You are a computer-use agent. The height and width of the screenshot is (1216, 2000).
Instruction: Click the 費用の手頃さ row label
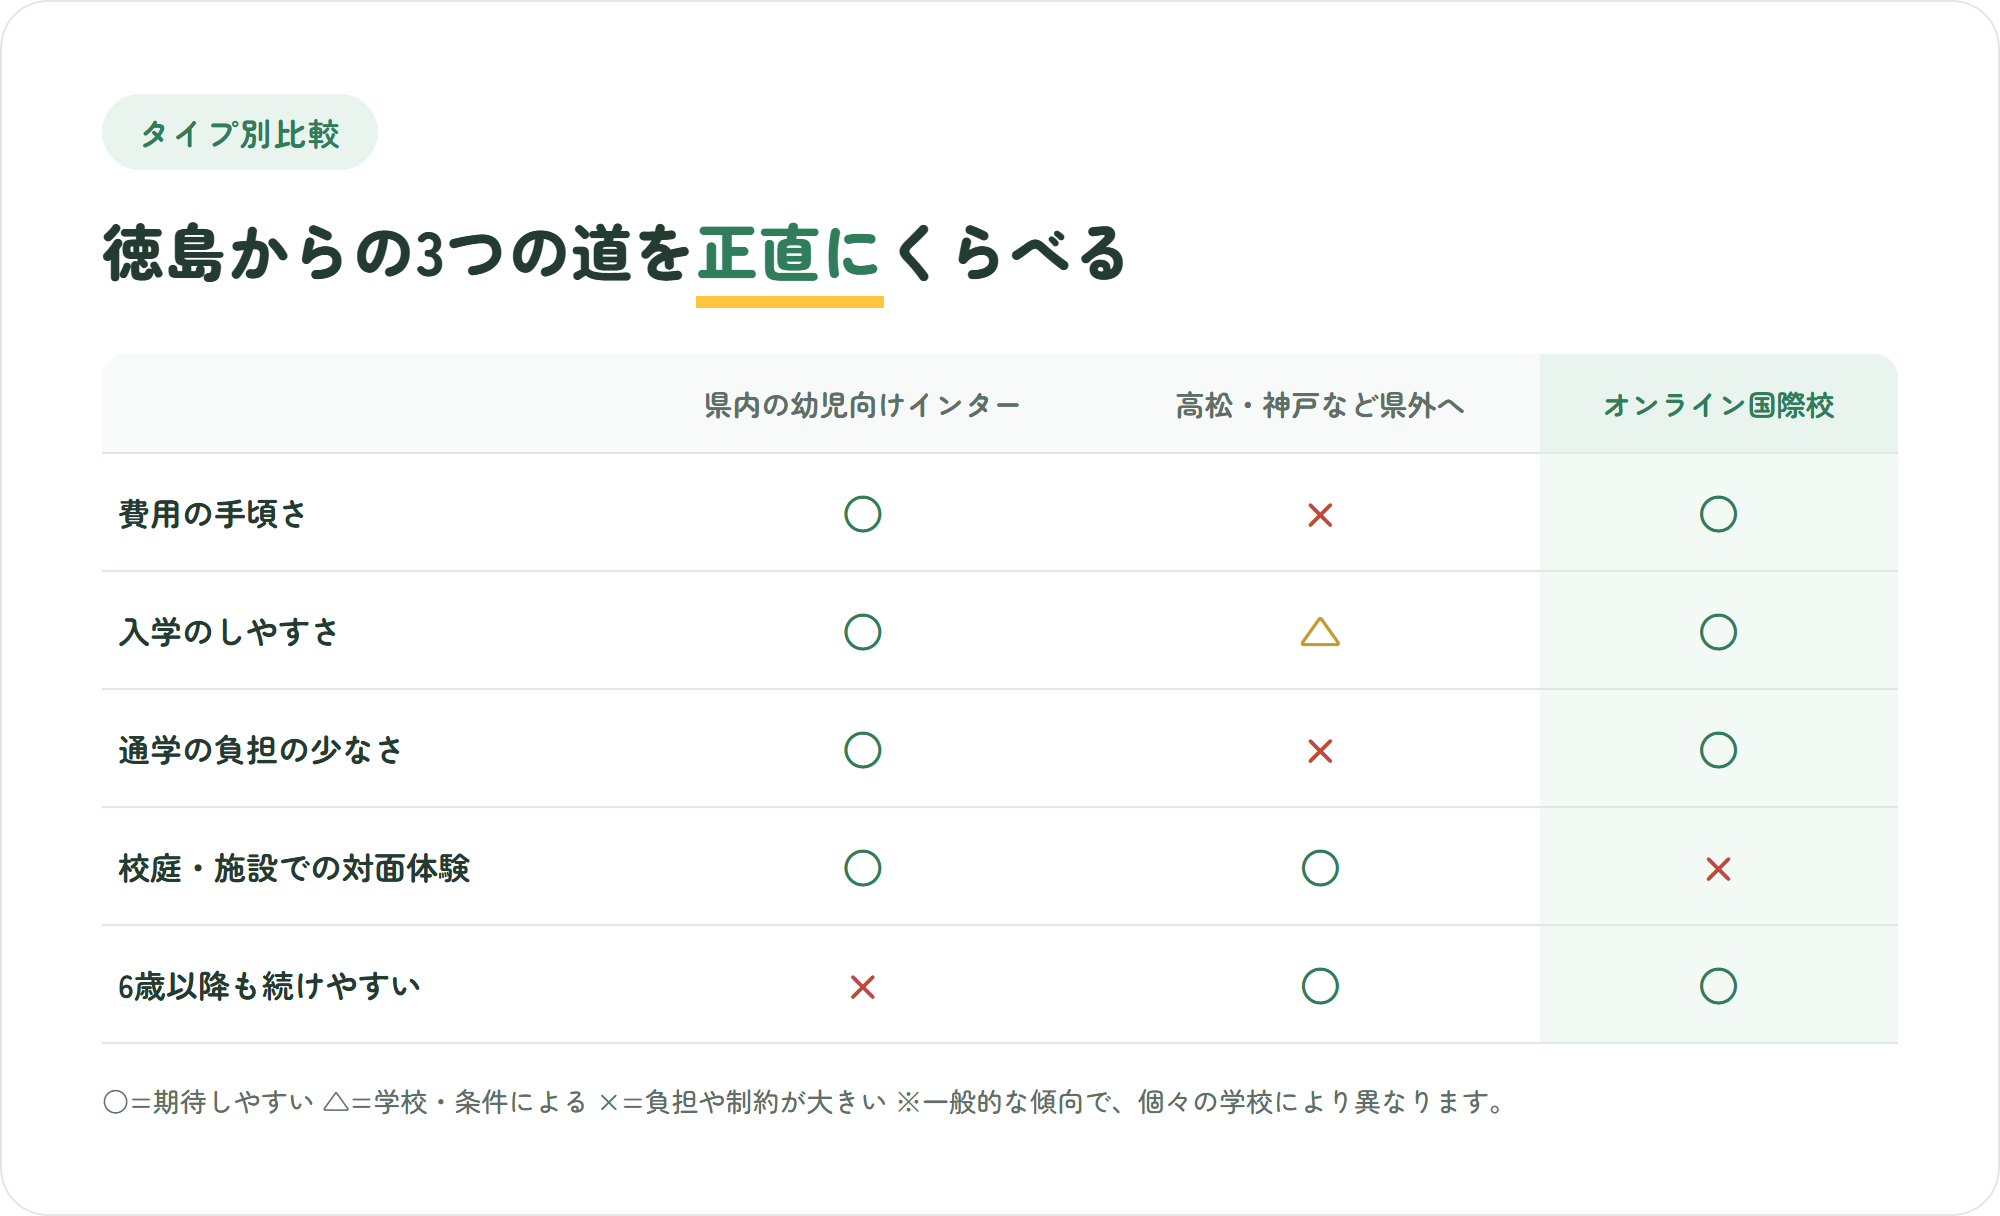pyautogui.click(x=212, y=514)
